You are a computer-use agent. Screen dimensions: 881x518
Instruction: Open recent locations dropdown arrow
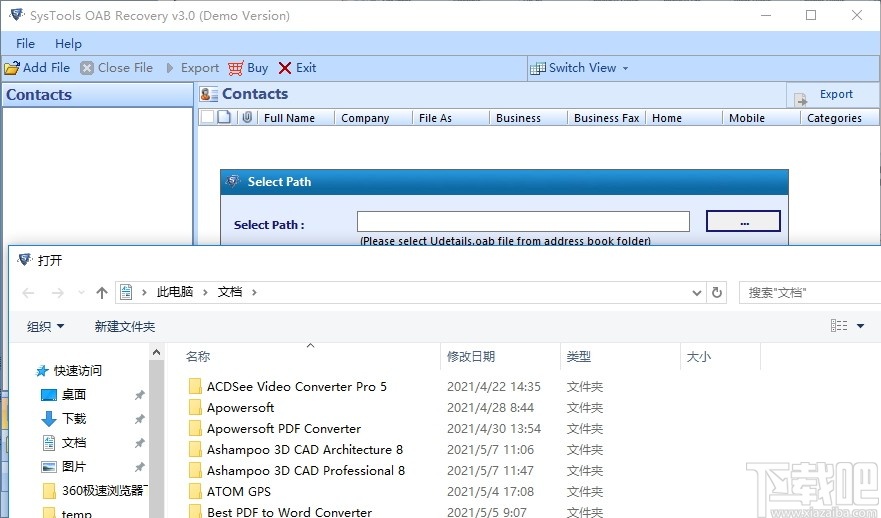pos(81,293)
